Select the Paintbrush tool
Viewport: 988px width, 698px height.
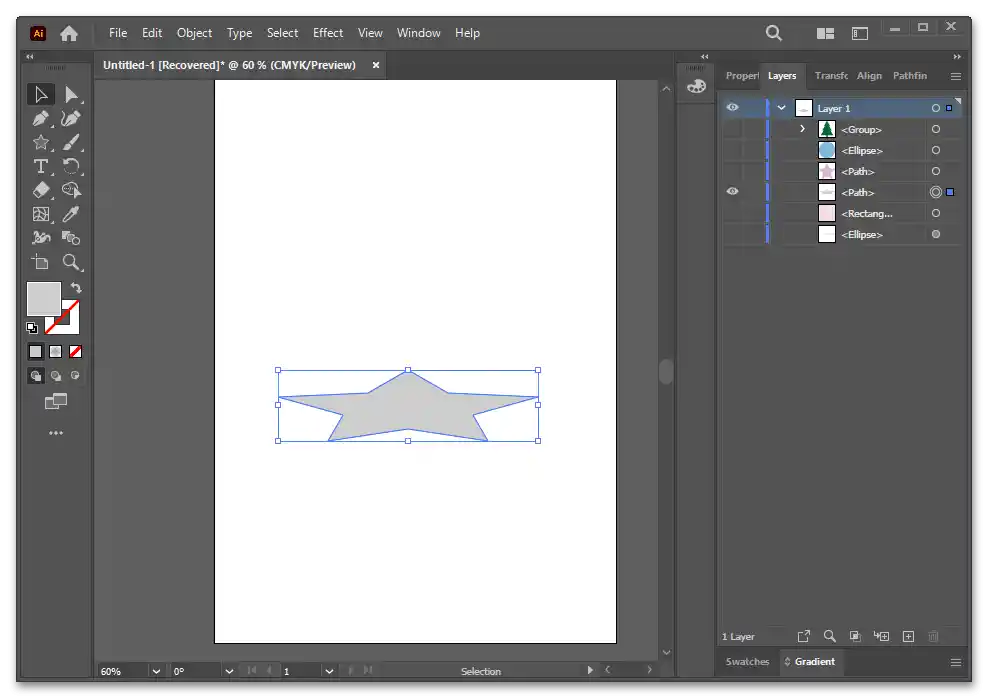[71, 142]
